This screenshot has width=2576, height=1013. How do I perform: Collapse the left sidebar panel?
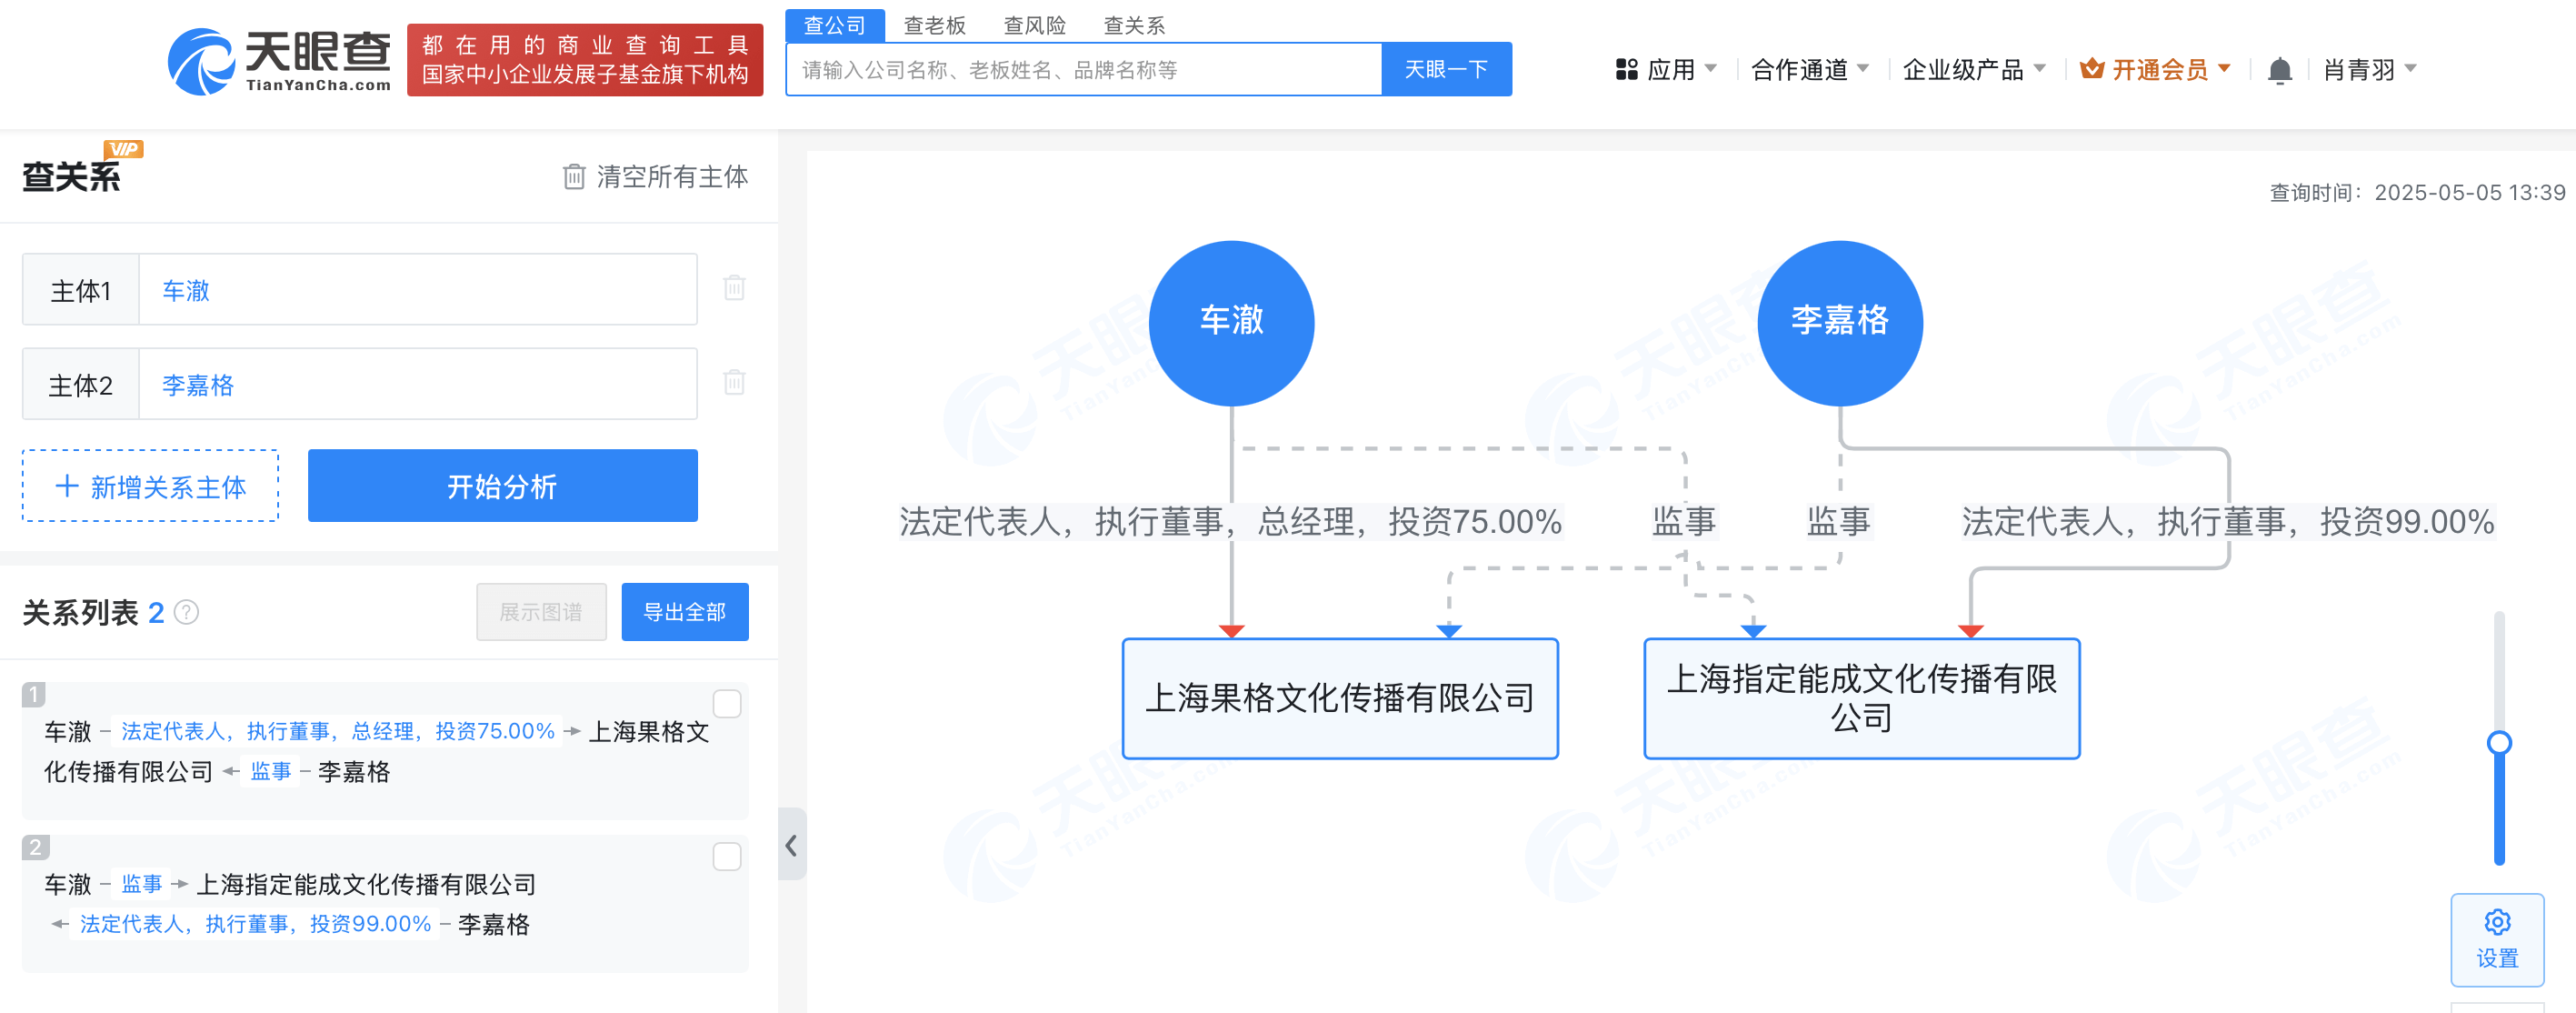click(791, 845)
